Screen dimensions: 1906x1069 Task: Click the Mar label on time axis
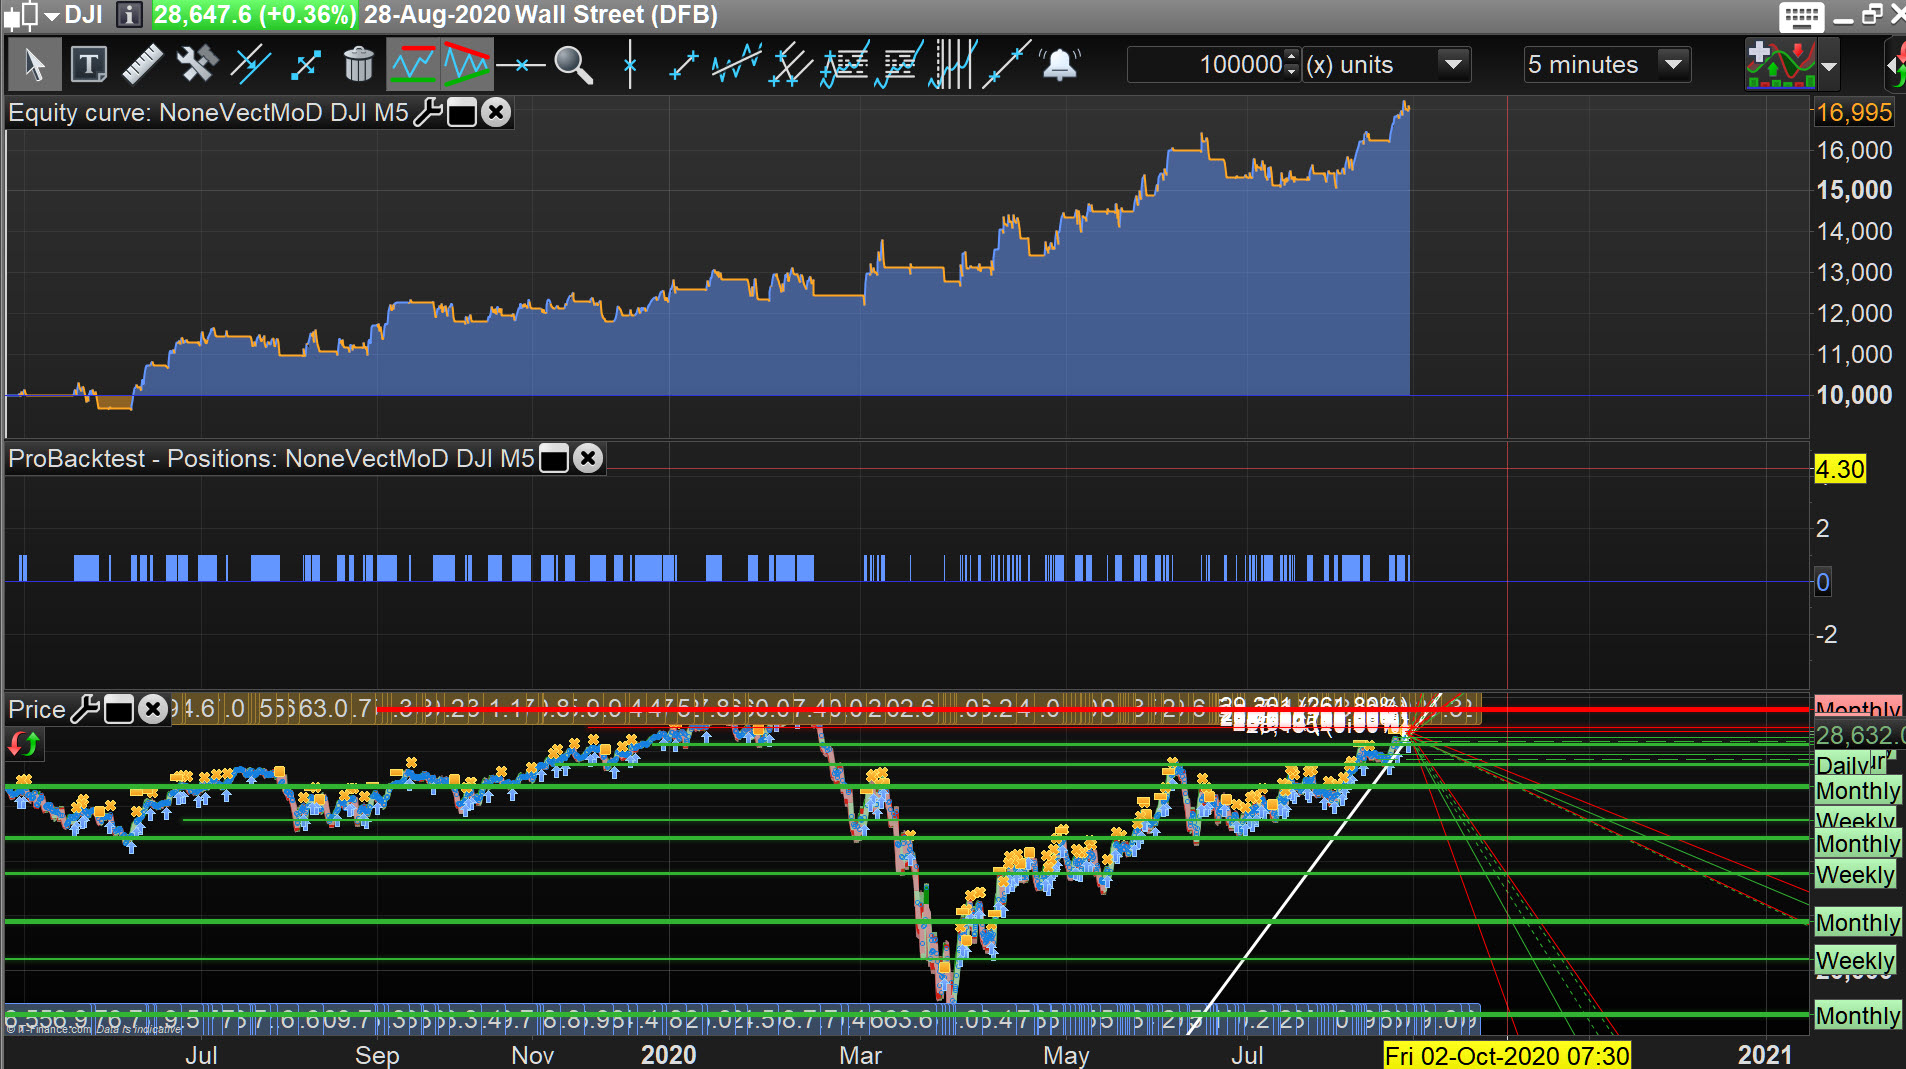click(860, 1055)
